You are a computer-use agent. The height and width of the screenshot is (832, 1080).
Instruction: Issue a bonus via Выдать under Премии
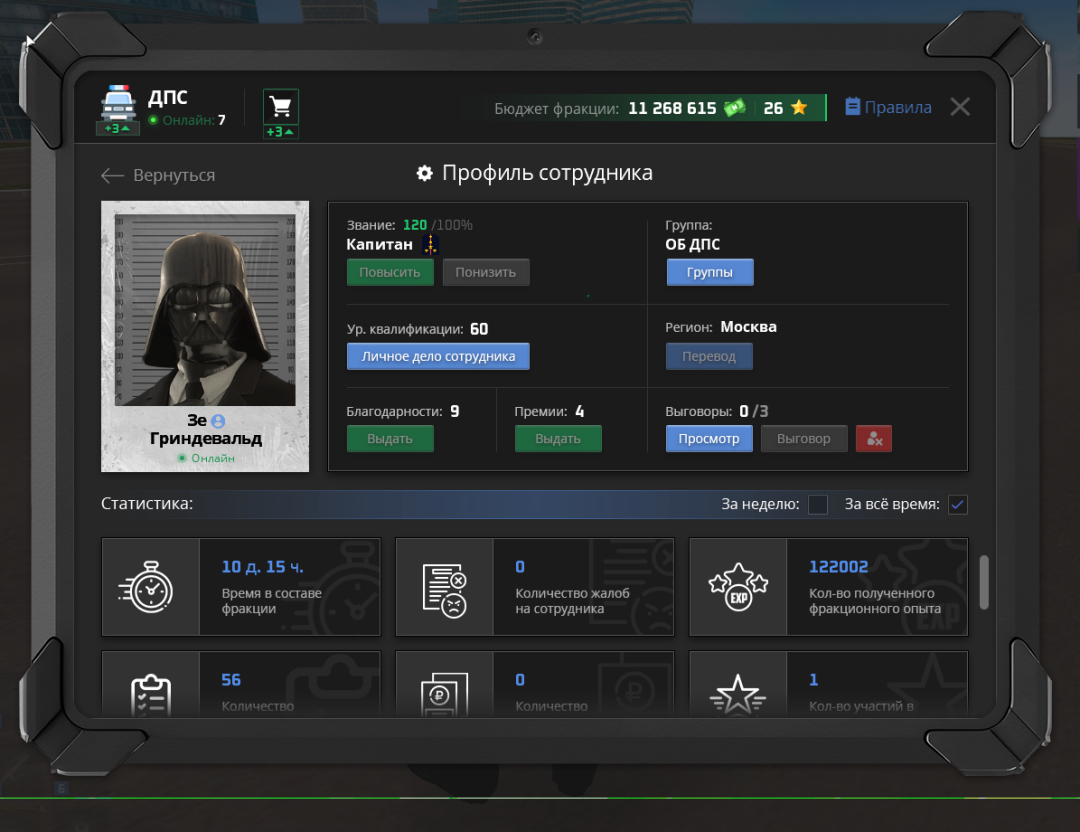558,439
